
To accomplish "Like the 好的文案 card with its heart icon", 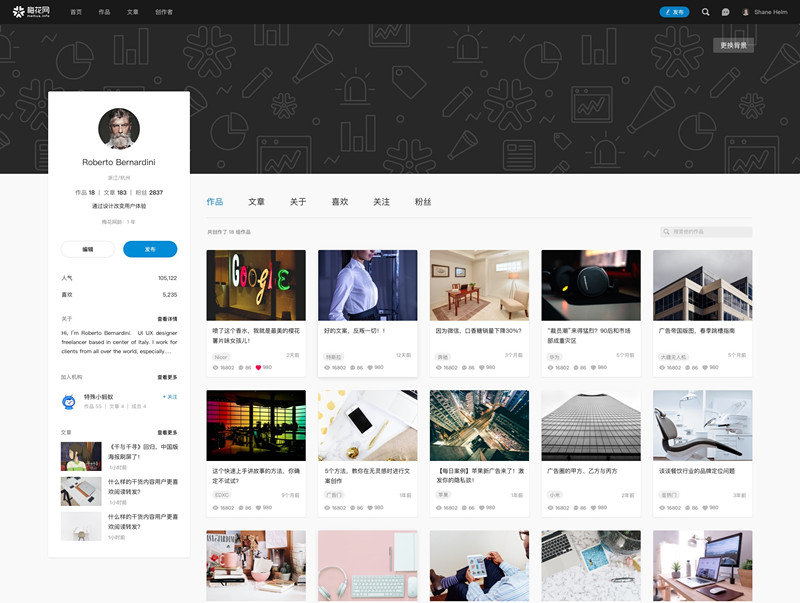I will [370, 367].
